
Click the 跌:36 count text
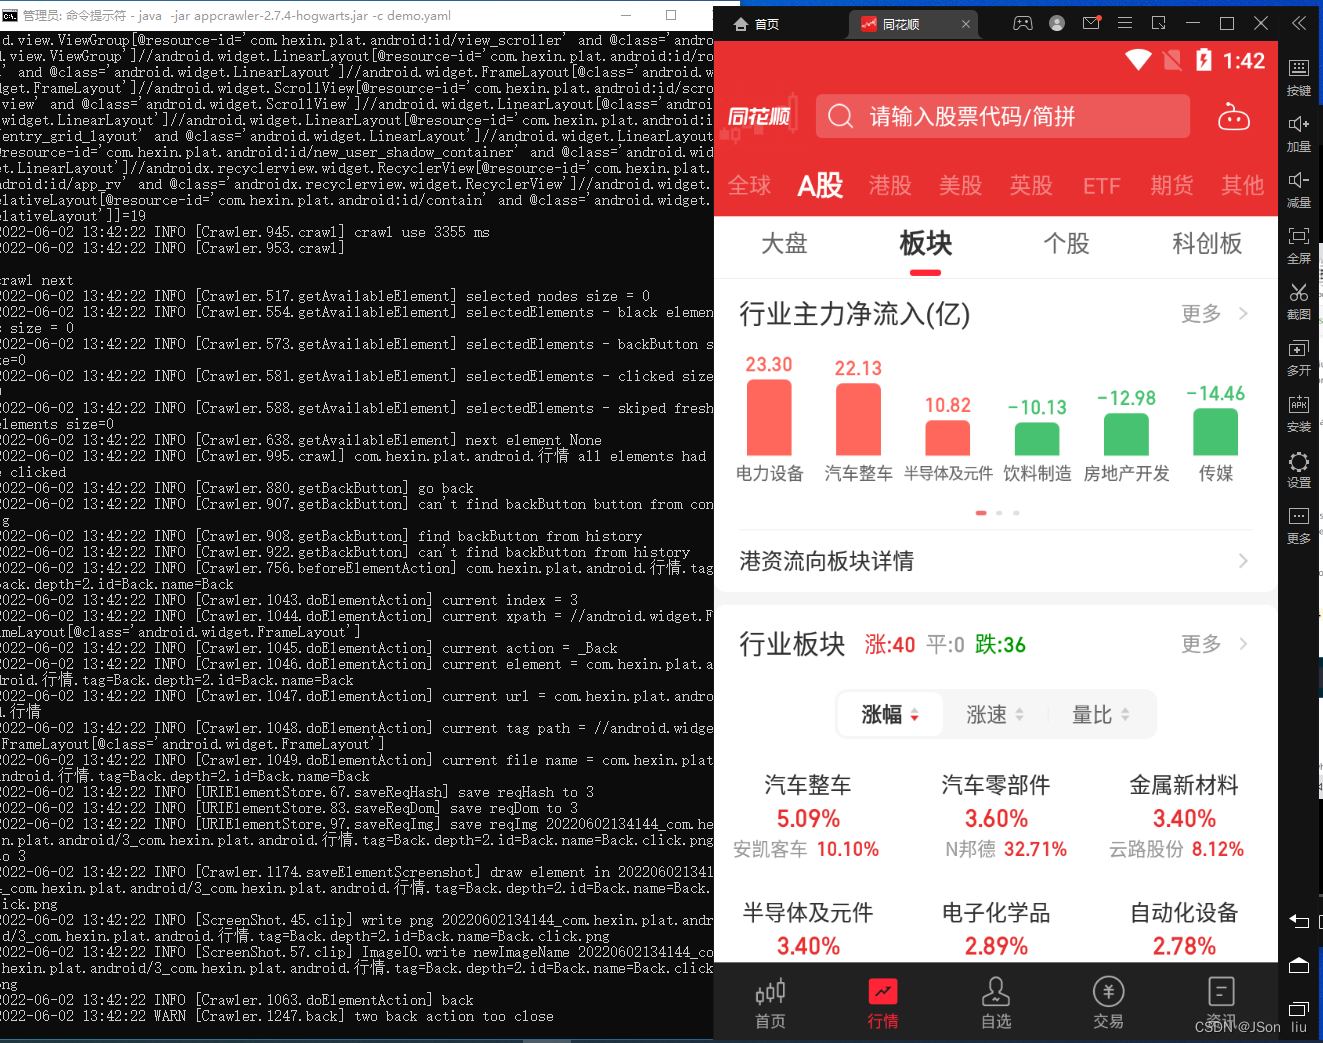(1001, 645)
